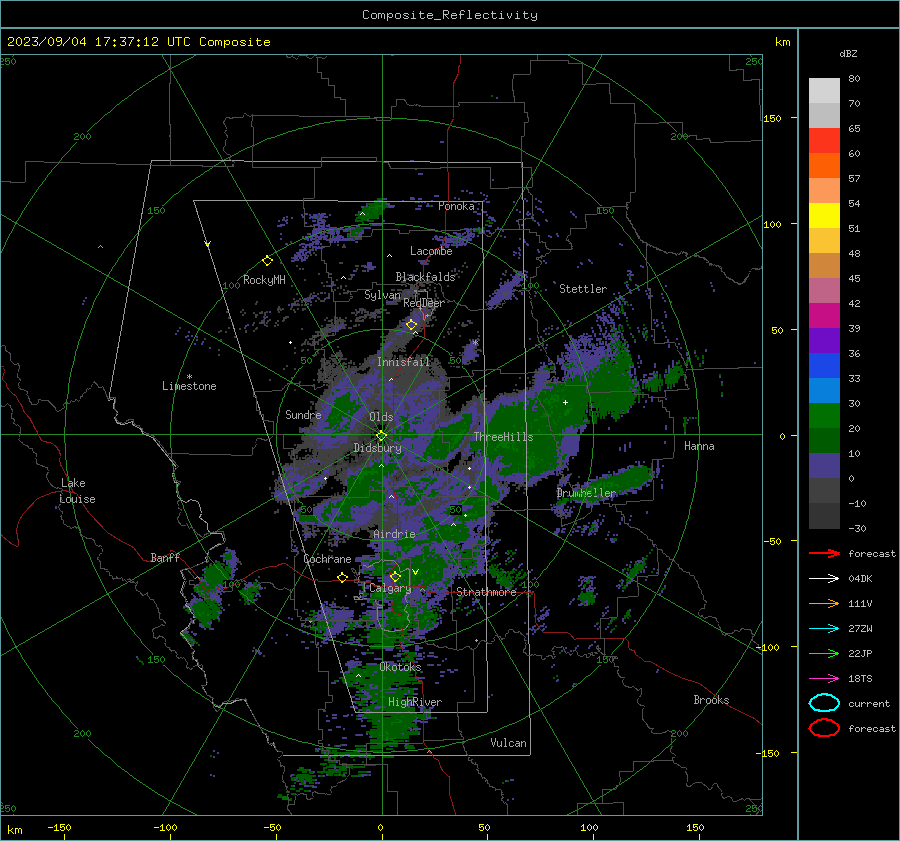
Task: Click the RockyMH label
Action: pyautogui.click(x=264, y=280)
